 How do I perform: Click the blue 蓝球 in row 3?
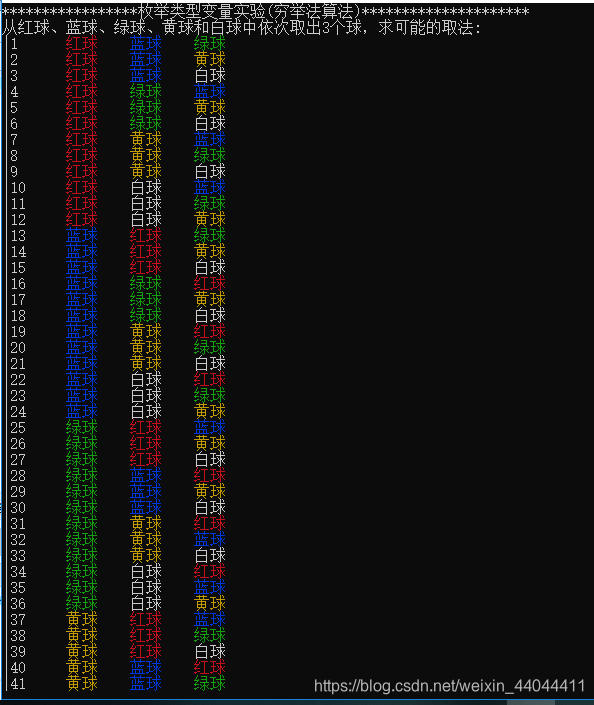(146, 76)
